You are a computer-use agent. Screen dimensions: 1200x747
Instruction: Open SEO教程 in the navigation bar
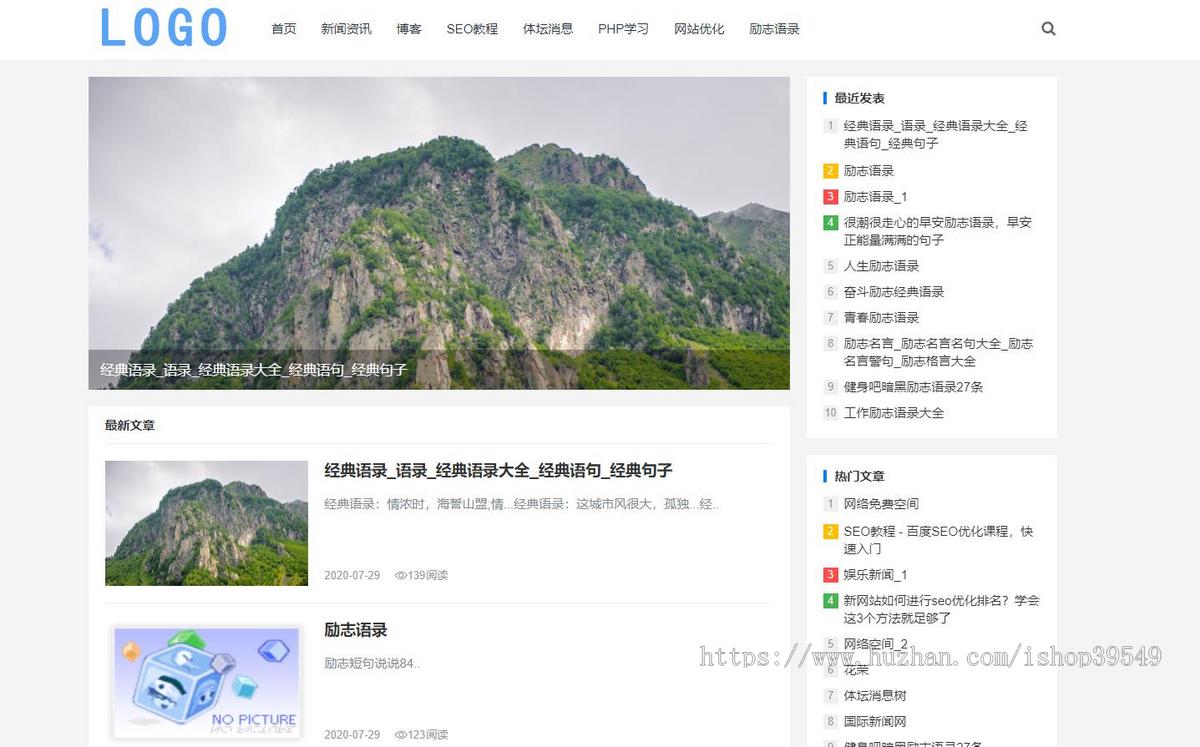(472, 29)
